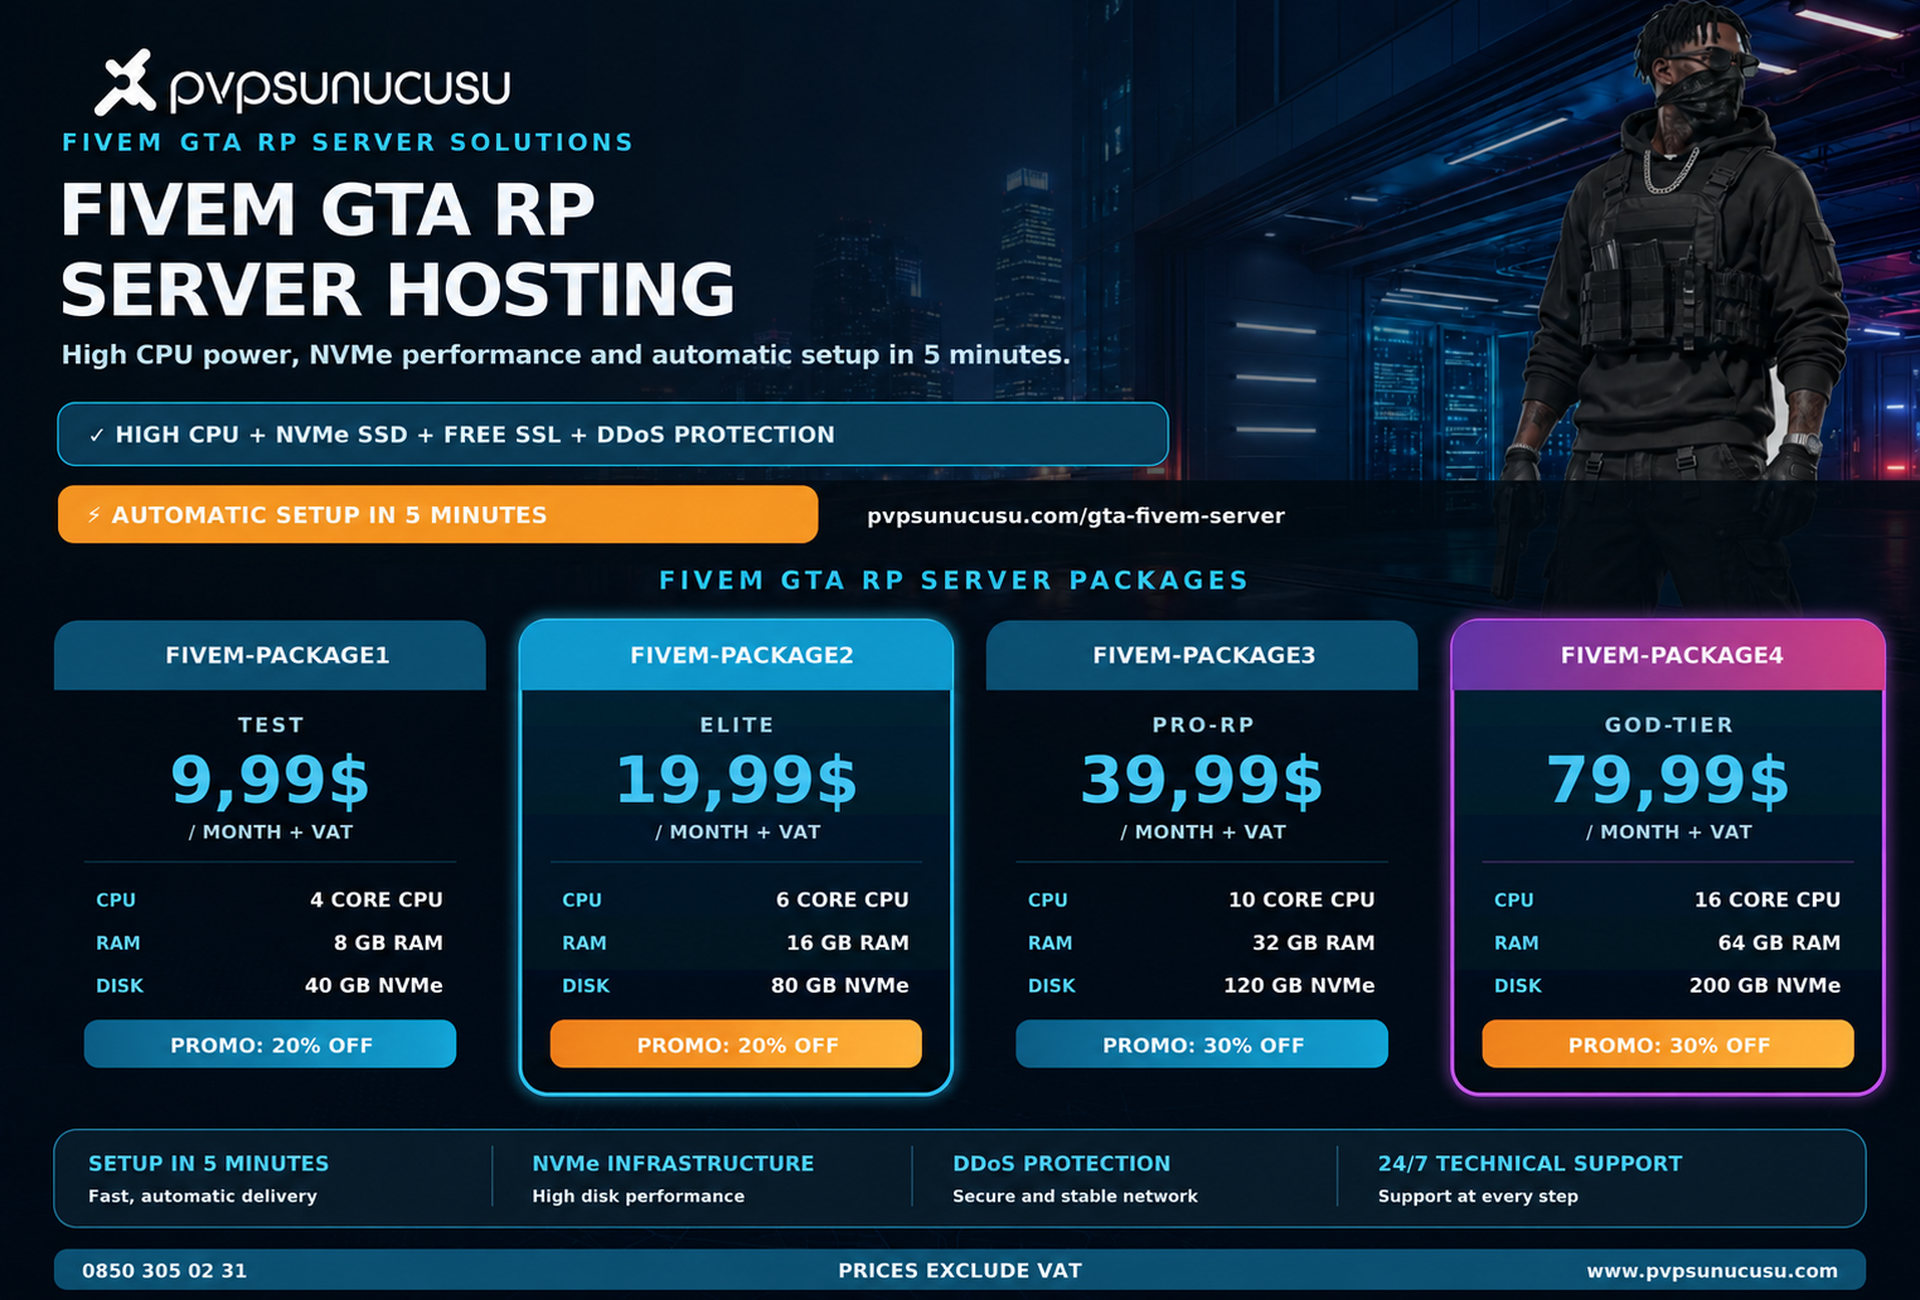Click the 'AUTOMATIC SETUP IN 5 MINUTES' orange button
Screen dimensions: 1920x1300
pos(438,515)
